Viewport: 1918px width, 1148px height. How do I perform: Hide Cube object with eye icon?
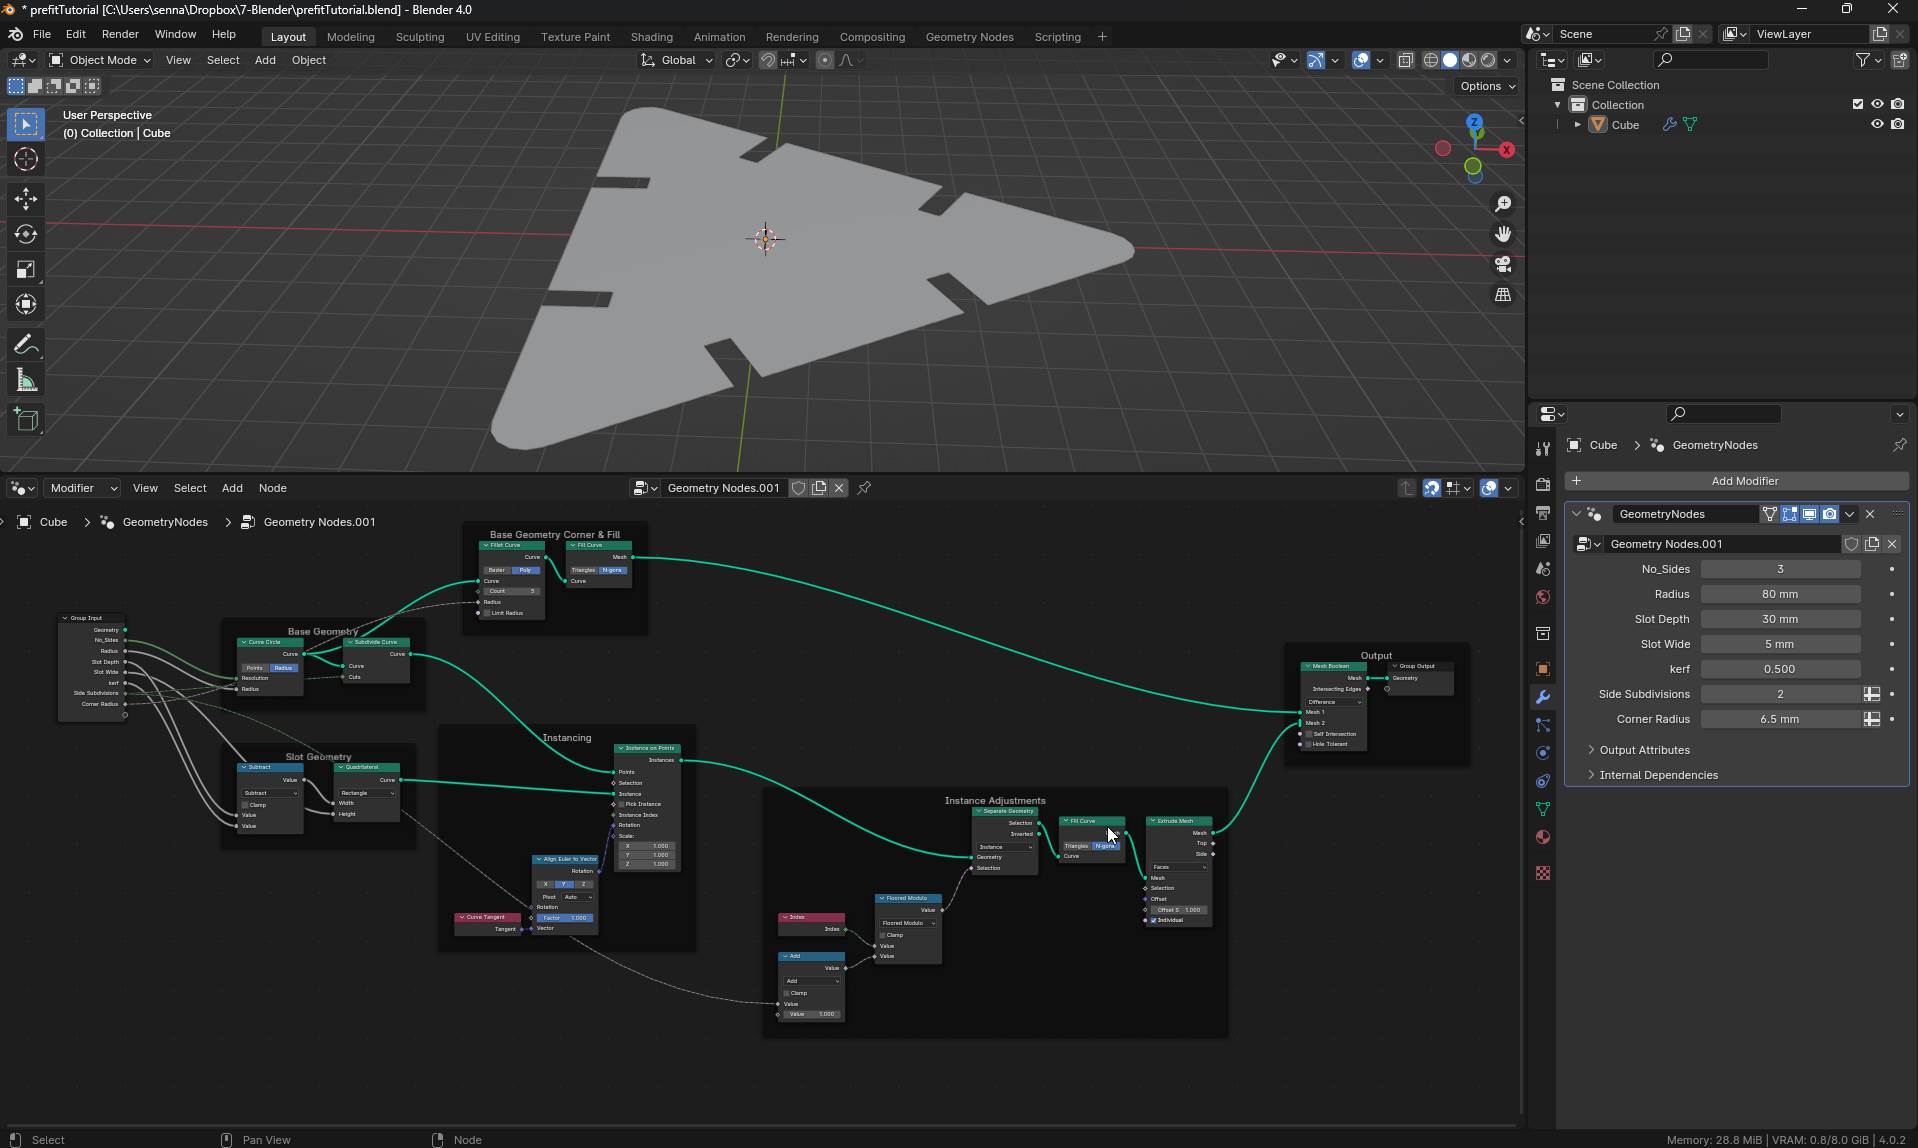pyautogui.click(x=1877, y=125)
